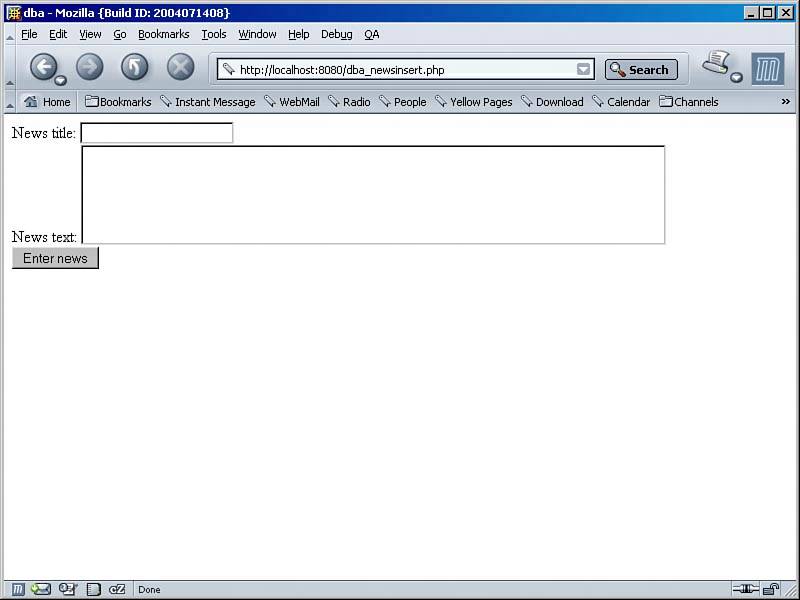Submit form with Enter news button
The height and width of the screenshot is (600, 800).
click(x=55, y=258)
